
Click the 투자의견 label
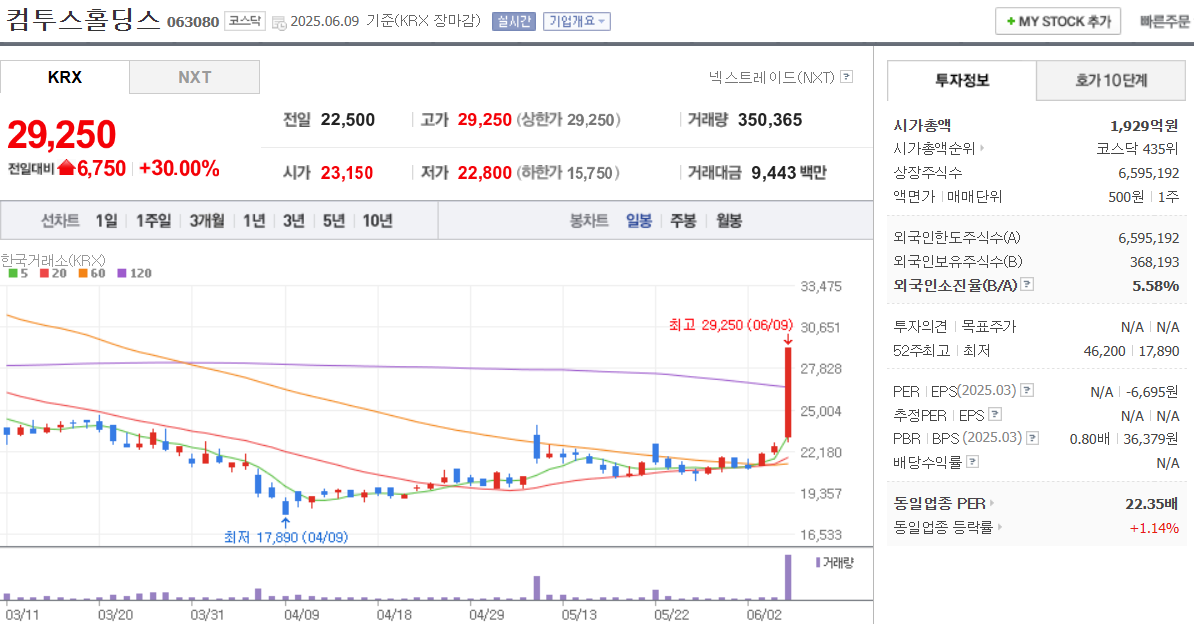[x=919, y=326]
